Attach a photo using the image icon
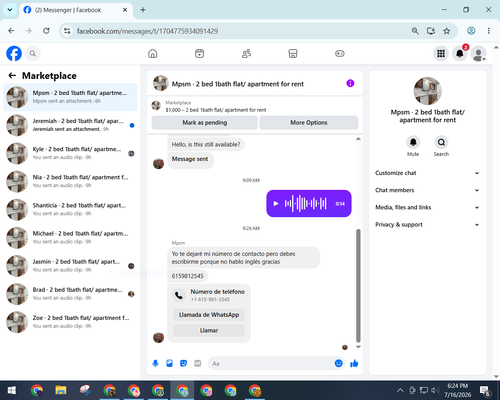 169,363
